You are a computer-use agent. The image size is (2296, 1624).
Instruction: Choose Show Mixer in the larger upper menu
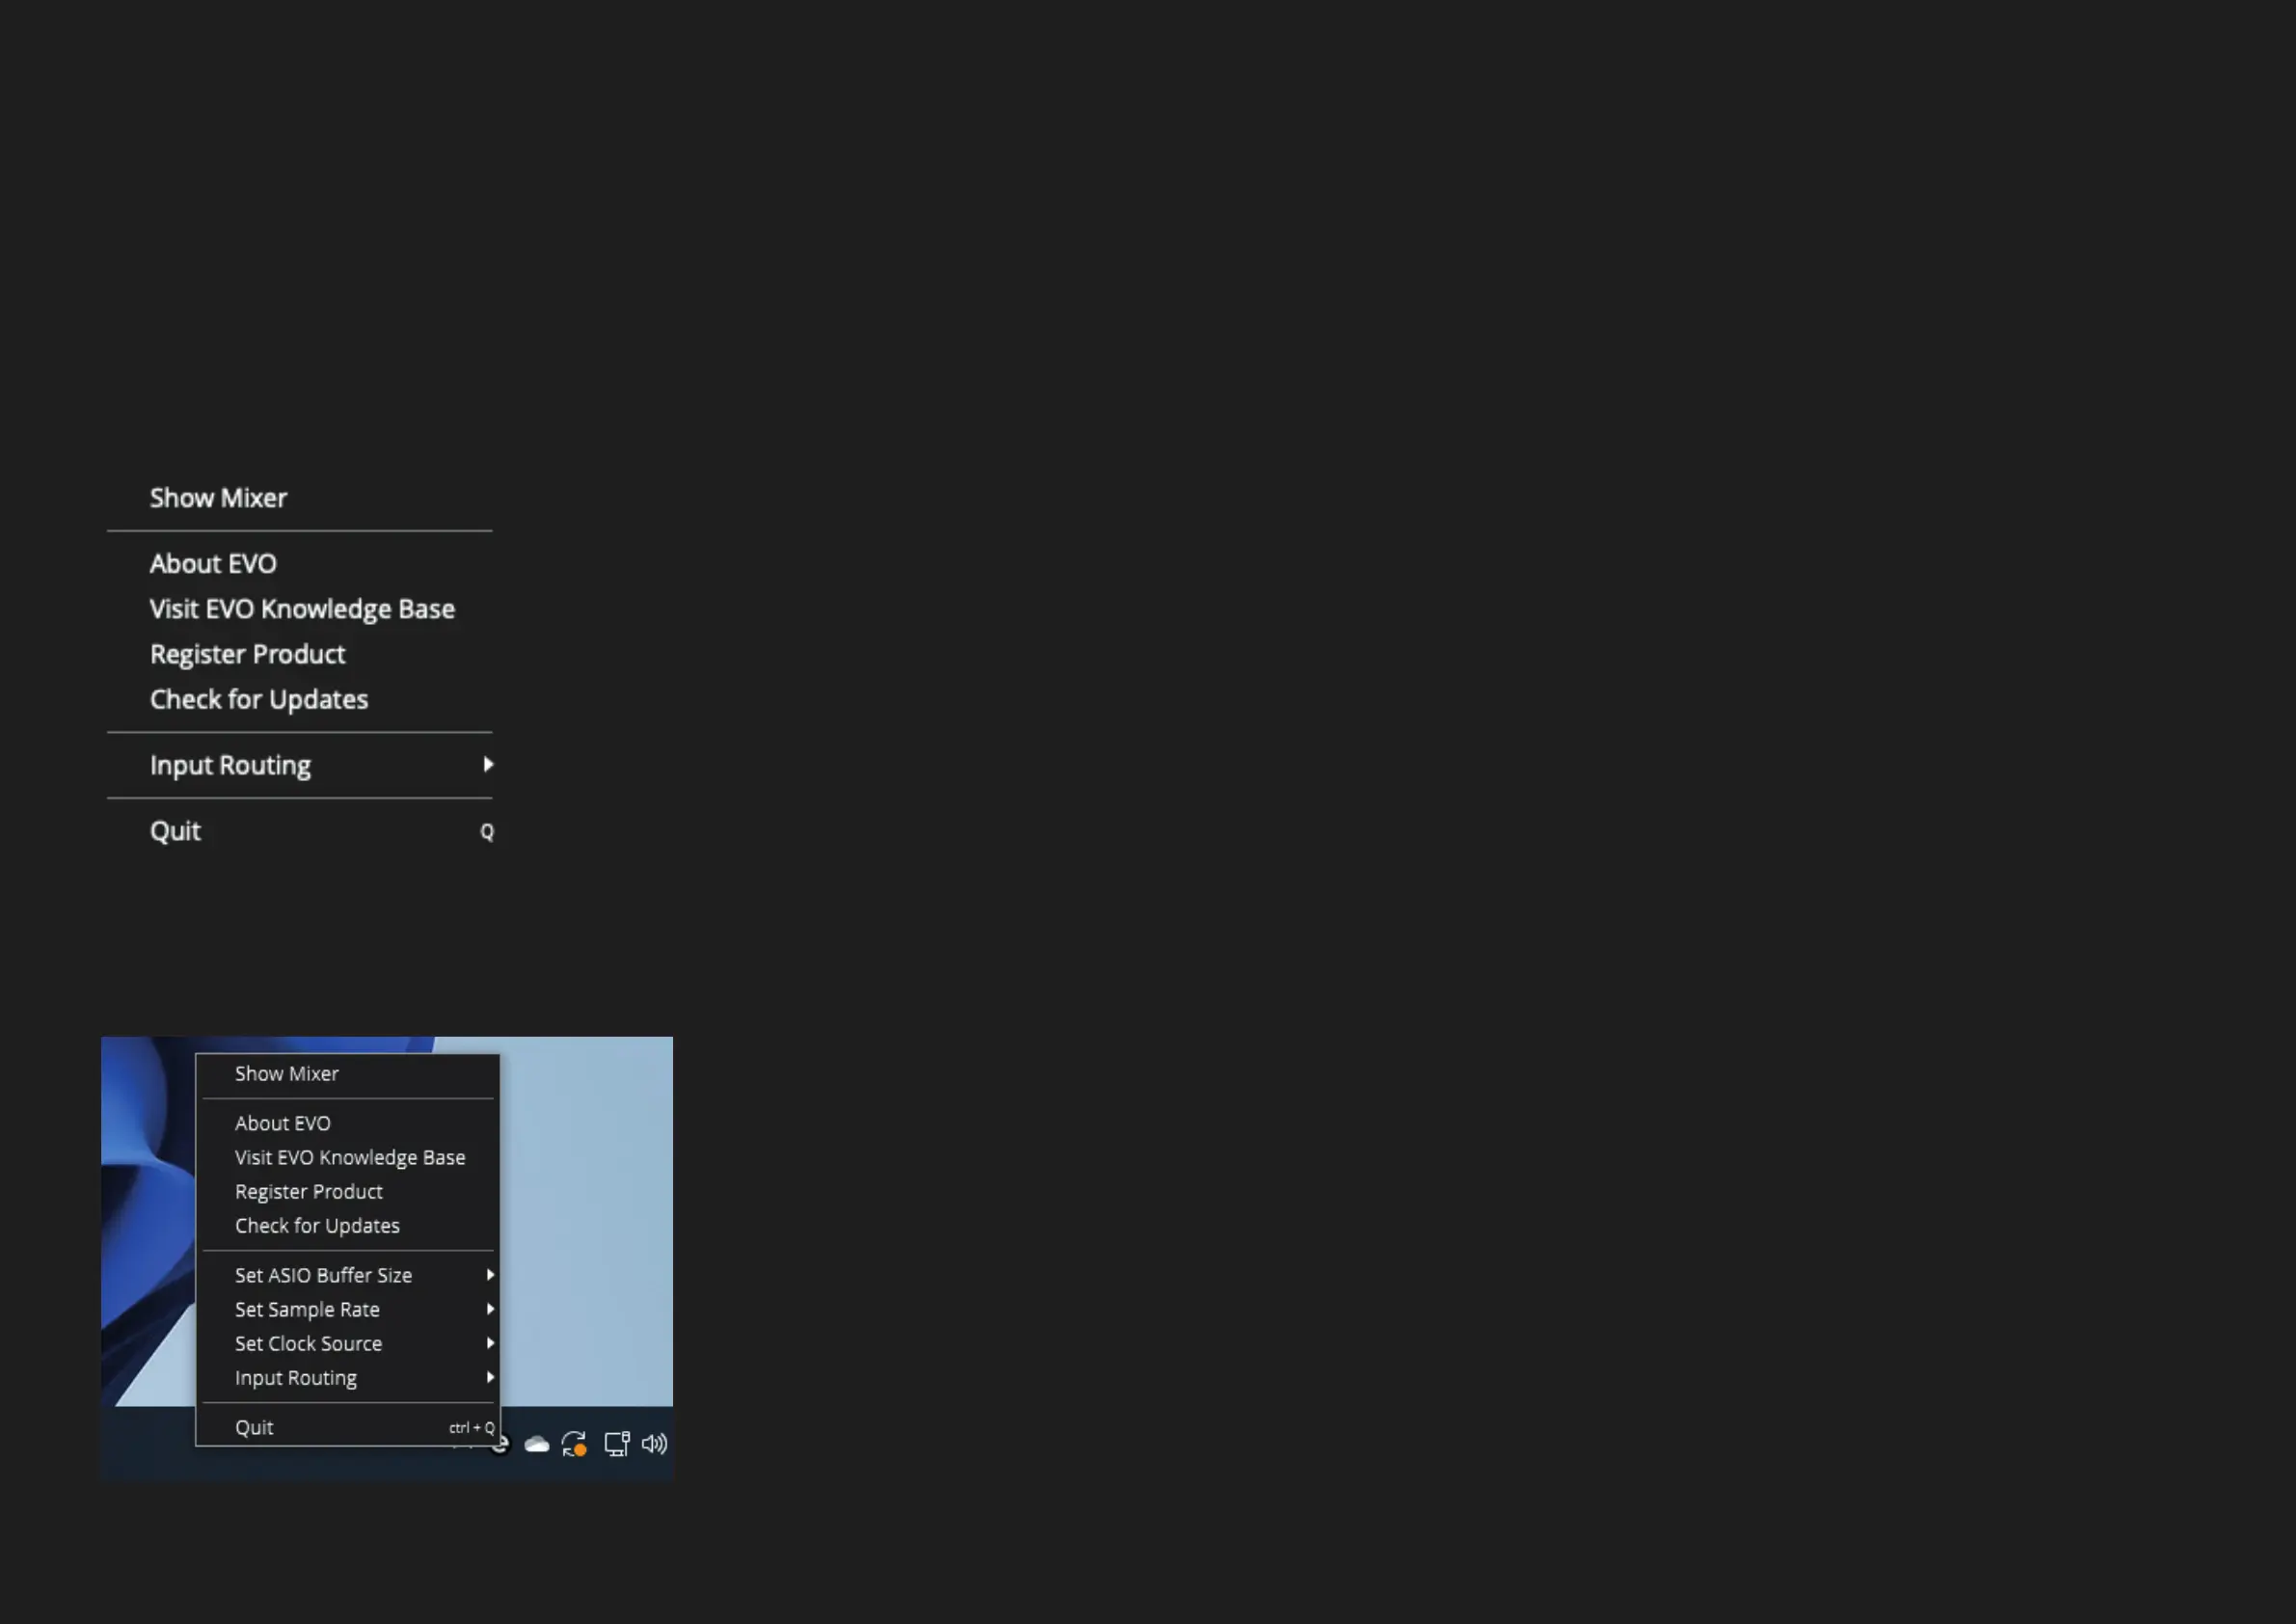(218, 498)
